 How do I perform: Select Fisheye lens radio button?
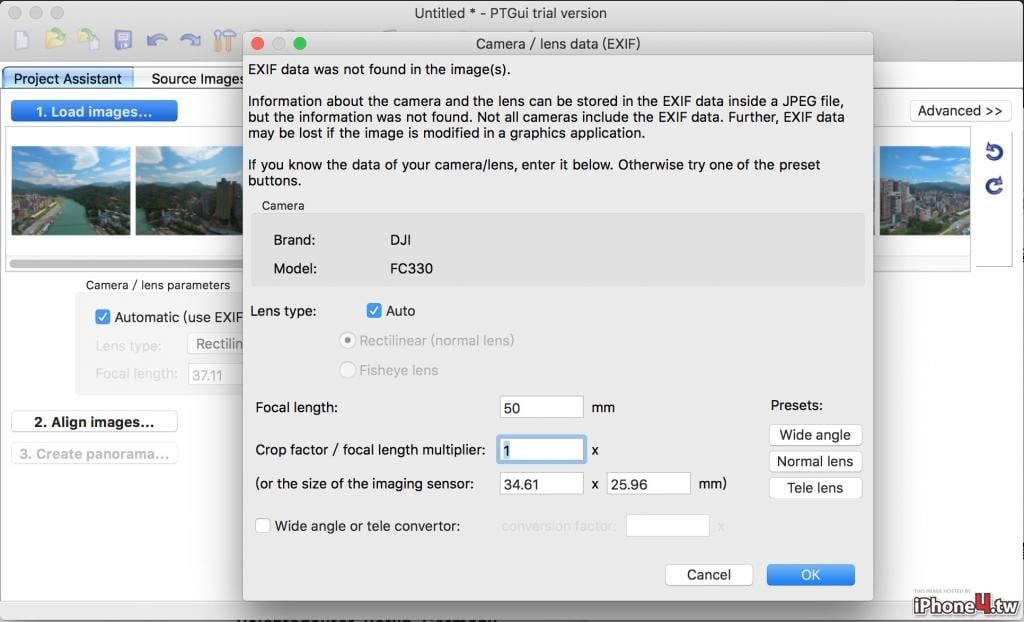(347, 370)
